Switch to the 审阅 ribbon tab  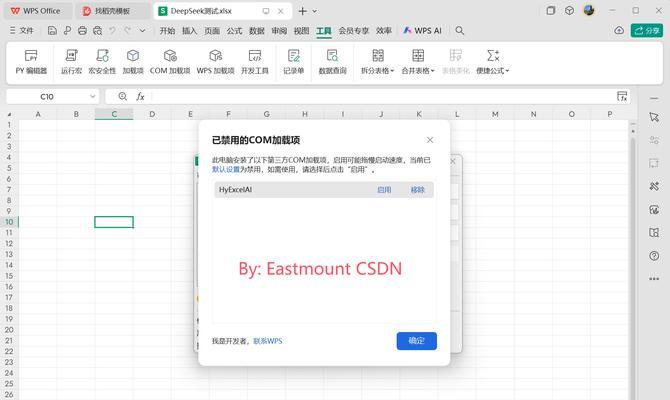click(x=279, y=31)
